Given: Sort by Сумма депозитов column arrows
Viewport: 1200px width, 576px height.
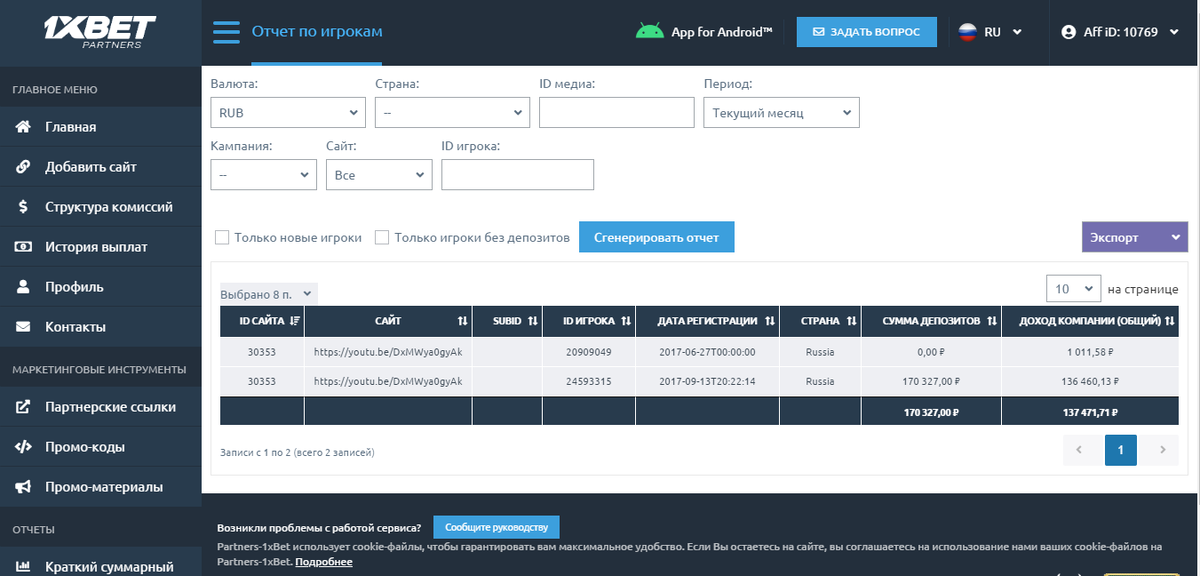Looking at the screenshot, I should tap(991, 321).
